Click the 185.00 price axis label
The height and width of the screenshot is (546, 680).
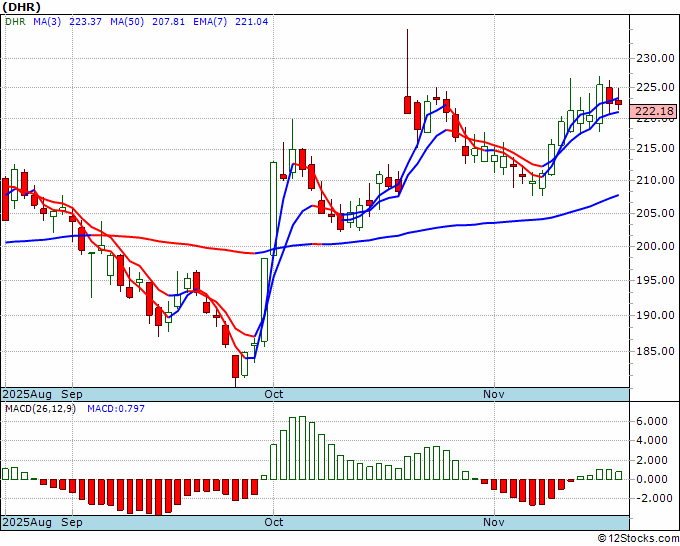click(x=655, y=351)
